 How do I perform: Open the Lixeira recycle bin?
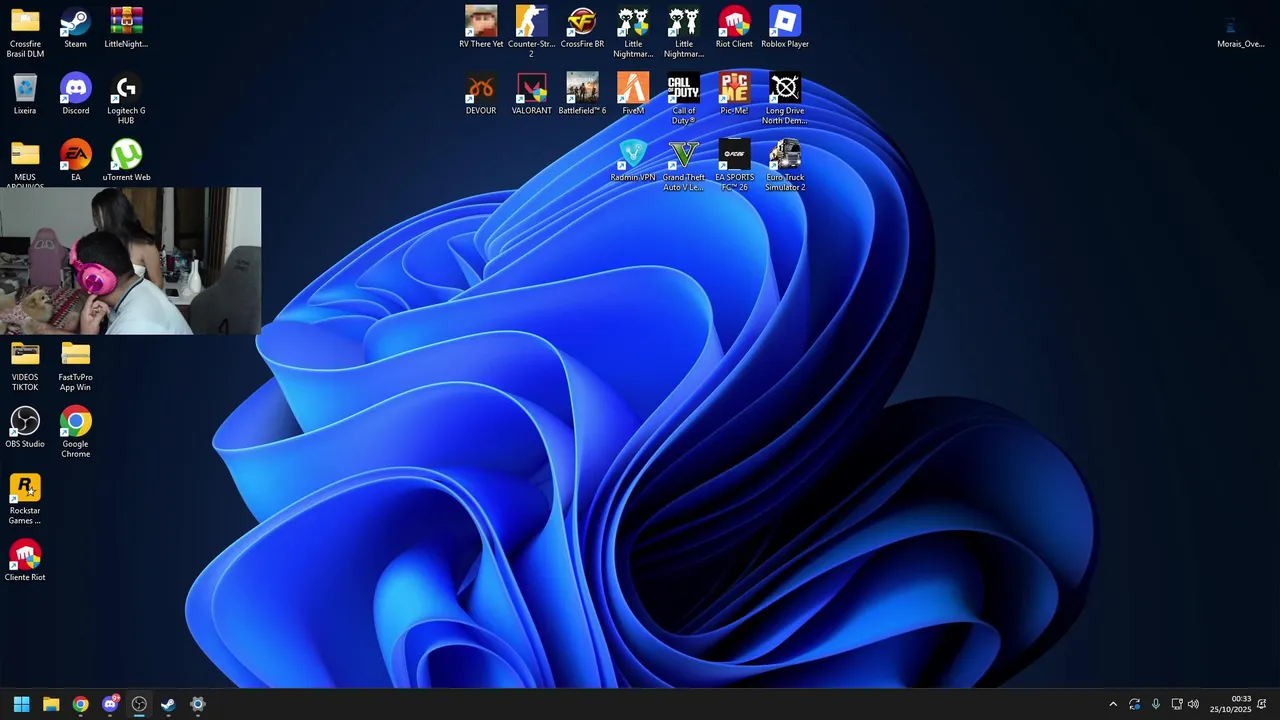(25, 94)
